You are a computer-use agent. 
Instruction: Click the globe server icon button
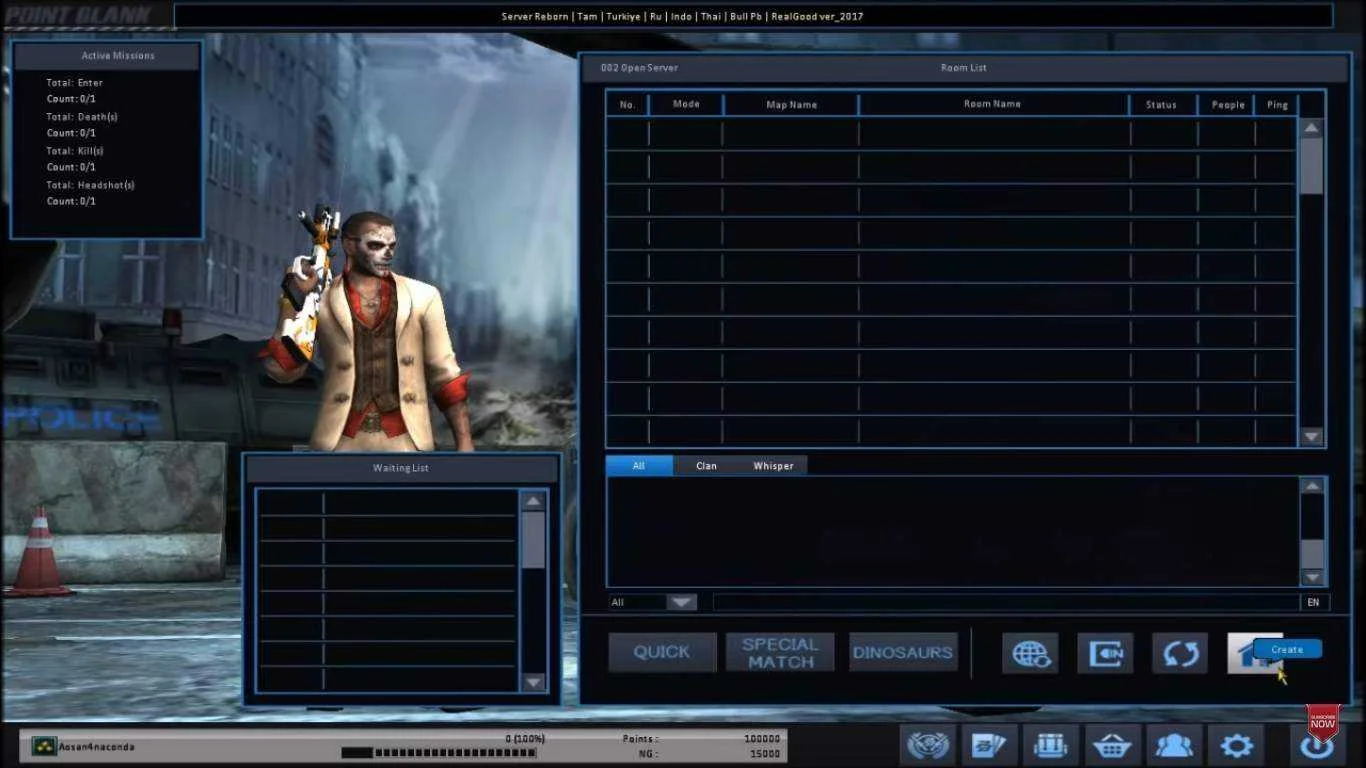point(1030,653)
